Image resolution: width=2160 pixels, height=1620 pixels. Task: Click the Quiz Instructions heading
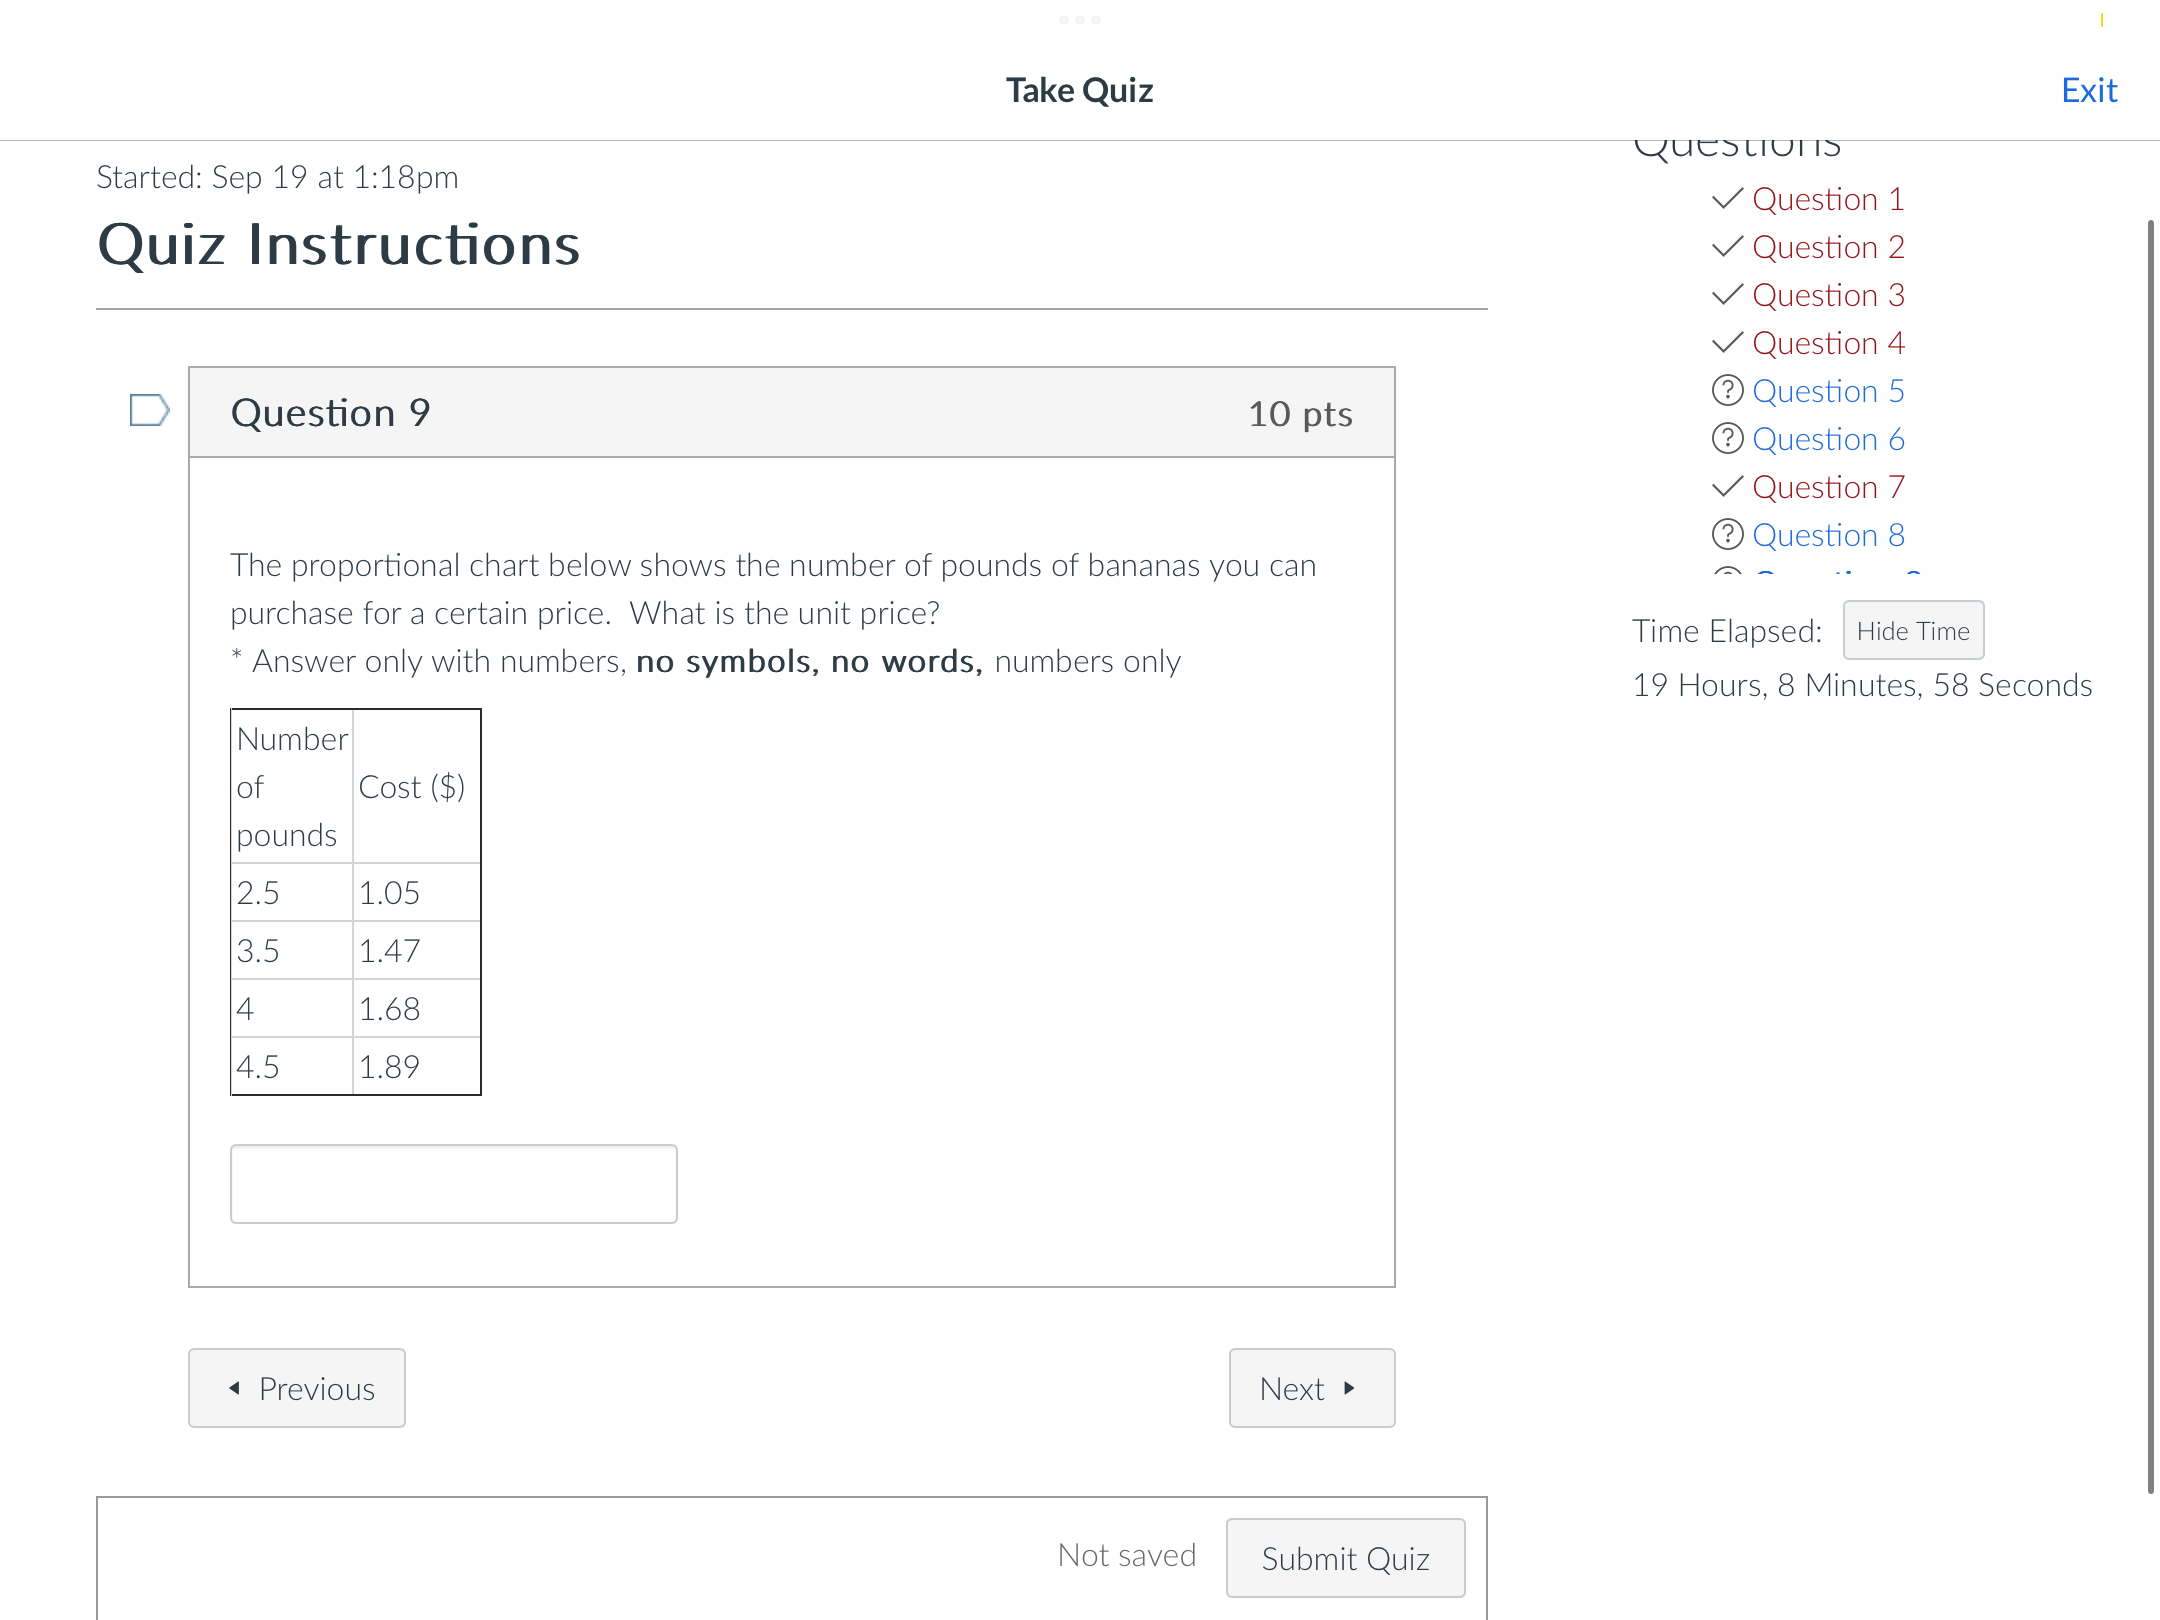click(338, 245)
